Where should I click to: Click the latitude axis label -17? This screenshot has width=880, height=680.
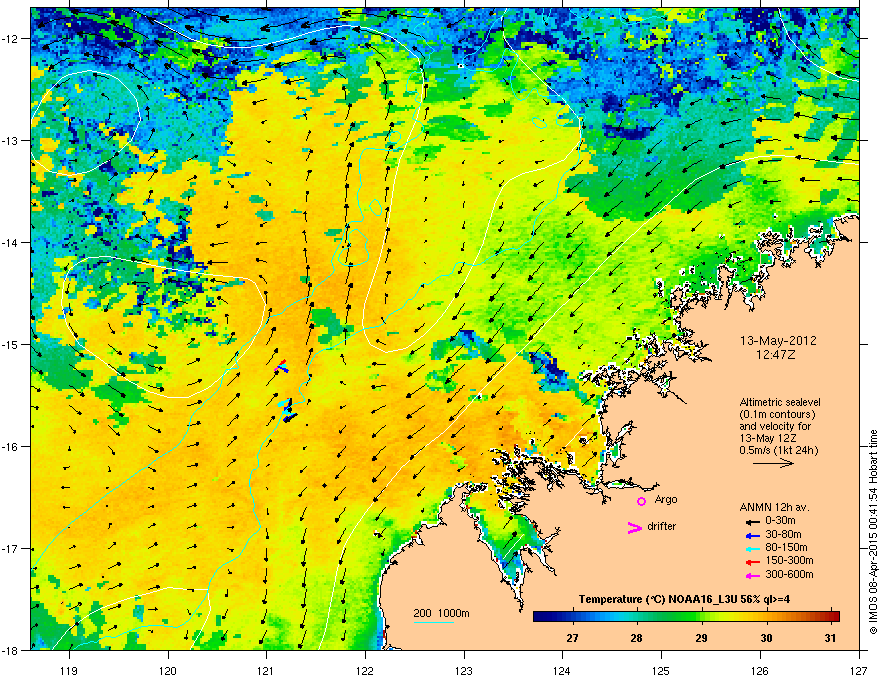(x=10, y=548)
